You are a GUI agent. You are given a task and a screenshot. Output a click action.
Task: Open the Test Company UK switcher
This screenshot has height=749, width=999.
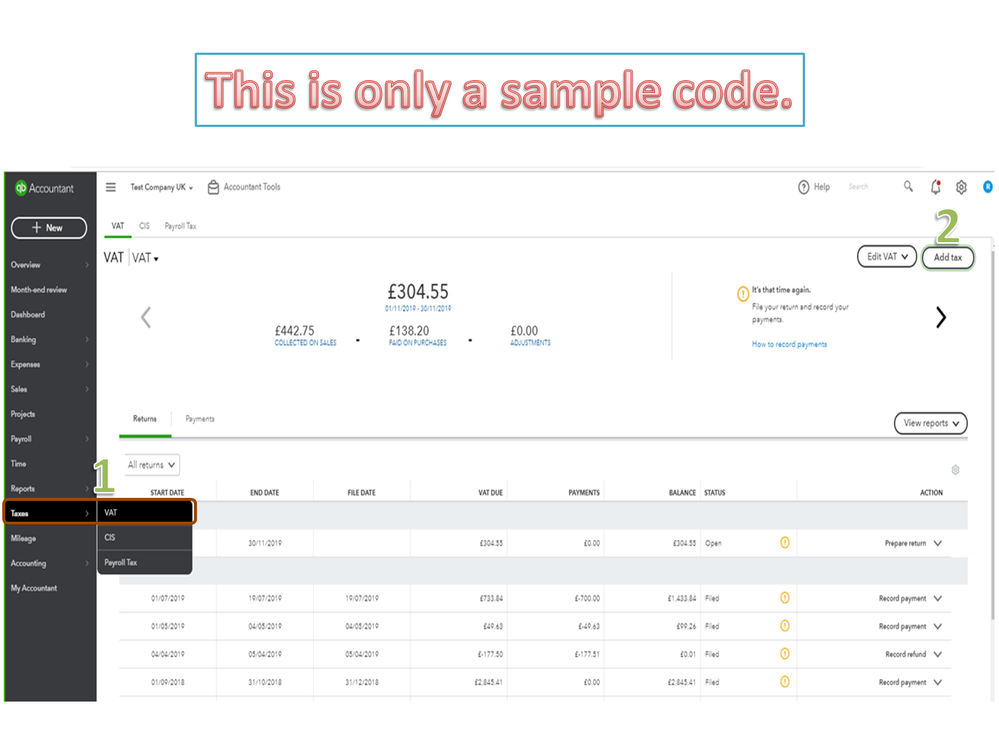pos(162,187)
